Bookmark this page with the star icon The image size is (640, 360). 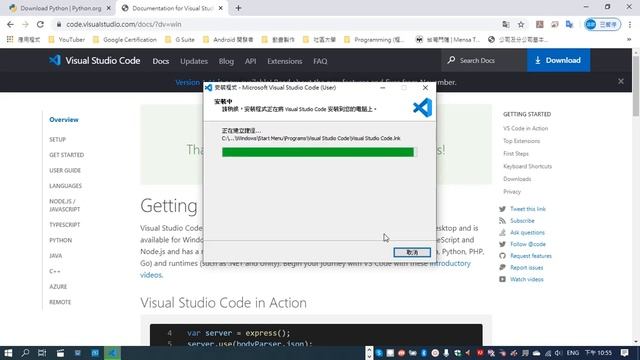coord(521,24)
